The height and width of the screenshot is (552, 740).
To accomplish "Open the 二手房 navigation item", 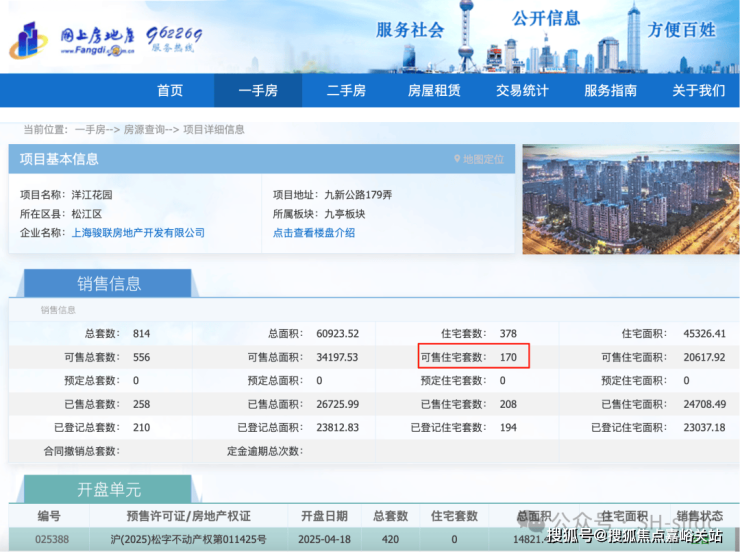I will [x=346, y=90].
